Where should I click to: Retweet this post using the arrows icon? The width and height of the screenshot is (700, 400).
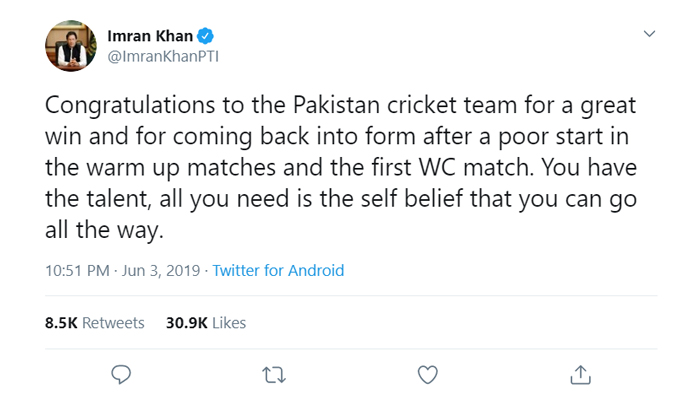pos(274,375)
